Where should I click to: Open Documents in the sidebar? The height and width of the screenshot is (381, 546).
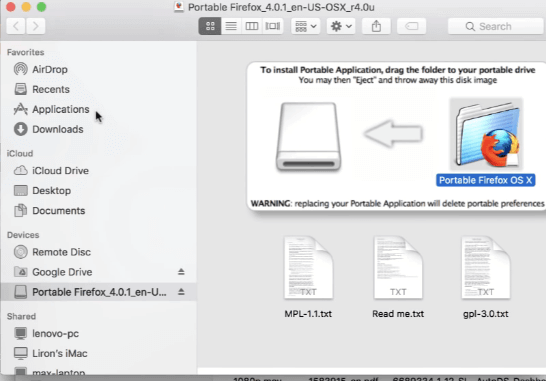click(98, 211)
